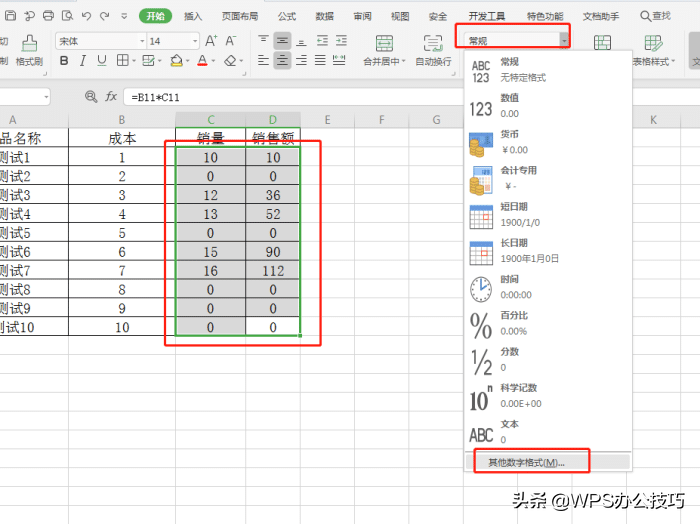Image resolution: width=700 pixels, height=524 pixels.
Task: Select column E header
Action: pos(327,120)
